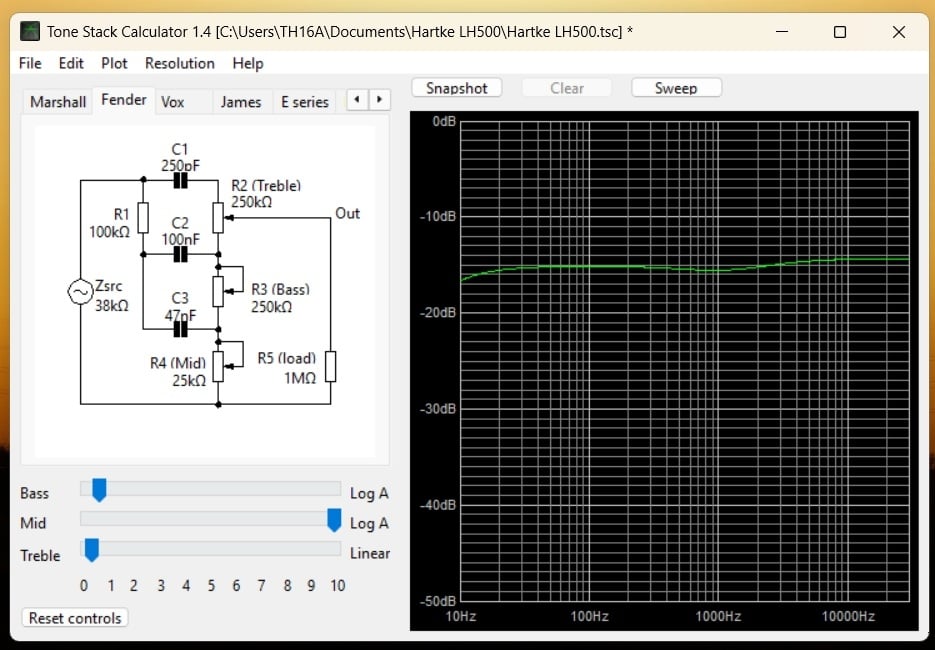
Task: Click the C3 47nF capacitor value
Action: [180, 314]
